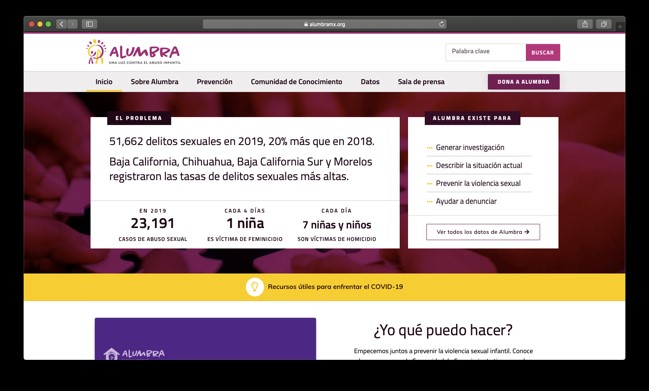Click the Safari back arrow button
The height and width of the screenshot is (391, 649).
click(61, 24)
